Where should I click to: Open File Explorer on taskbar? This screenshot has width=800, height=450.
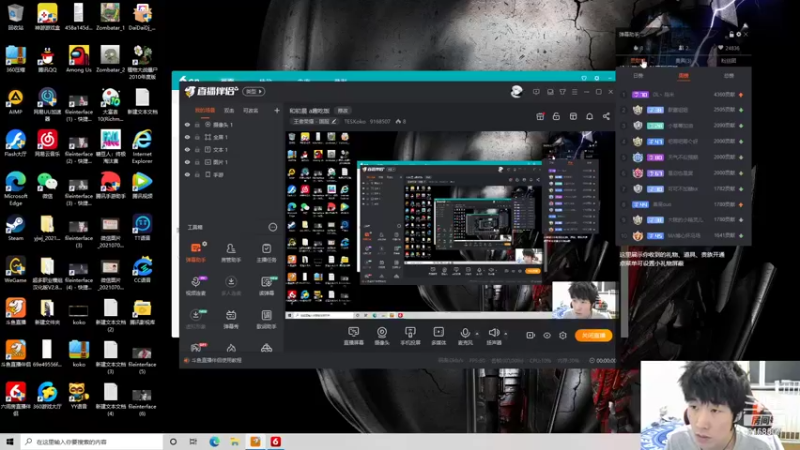pyautogui.click(x=235, y=441)
